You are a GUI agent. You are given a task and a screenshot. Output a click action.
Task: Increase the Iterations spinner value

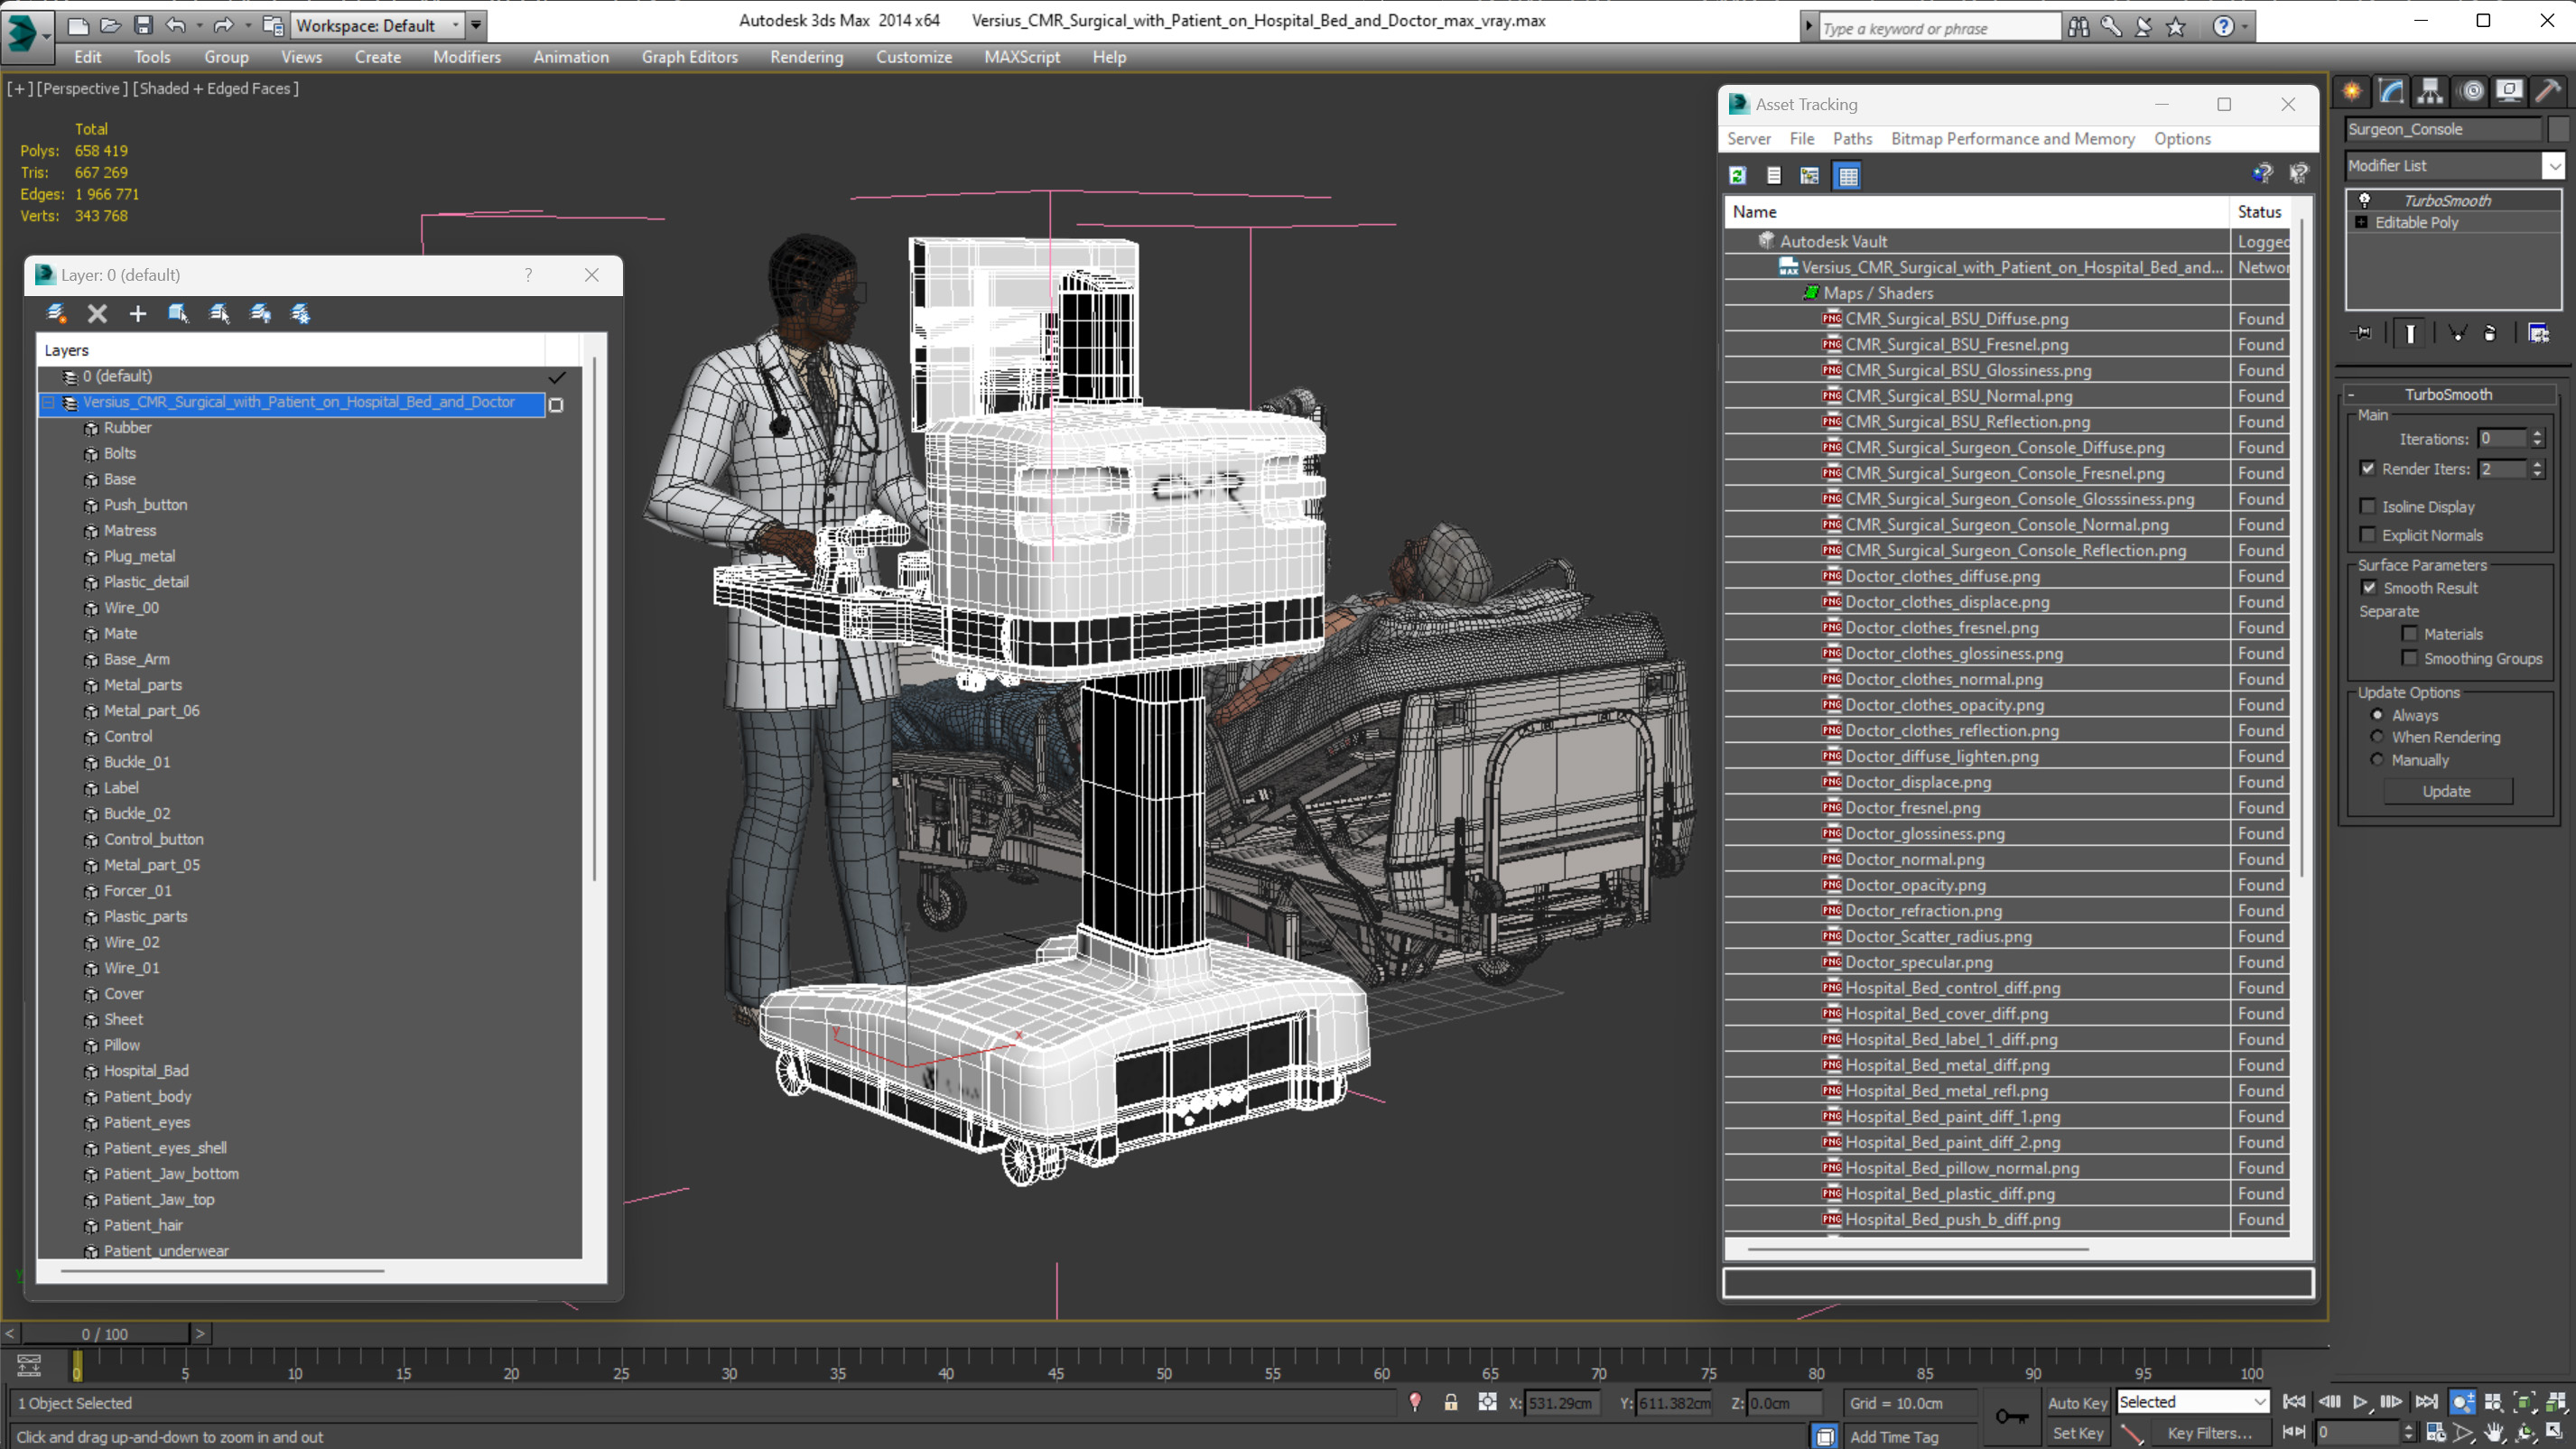2537,433
